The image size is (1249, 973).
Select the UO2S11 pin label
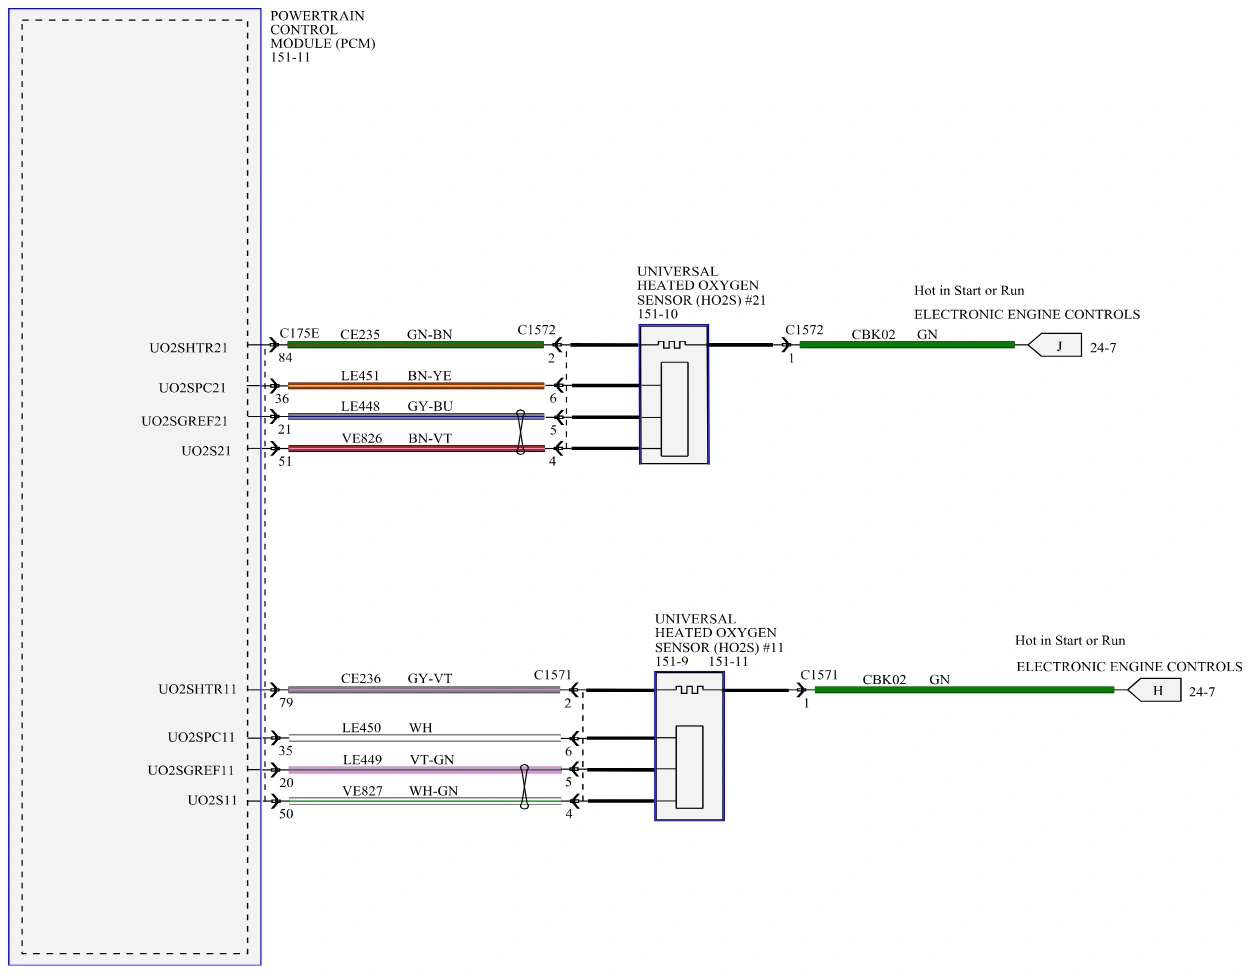click(213, 800)
